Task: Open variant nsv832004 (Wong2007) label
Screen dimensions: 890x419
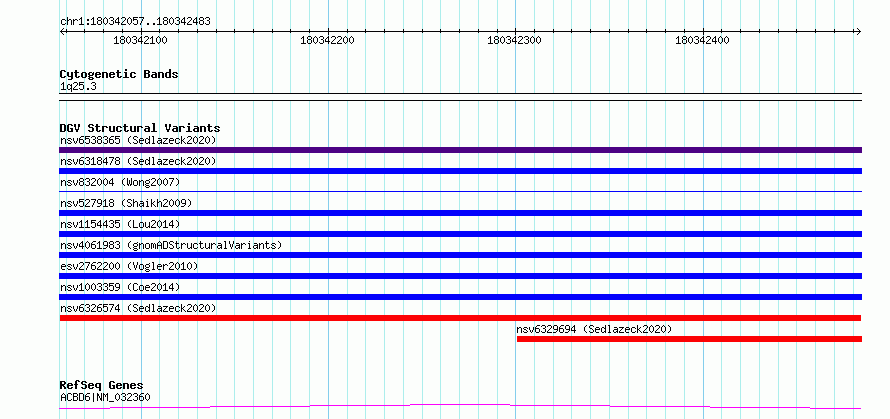Action: coord(120,182)
